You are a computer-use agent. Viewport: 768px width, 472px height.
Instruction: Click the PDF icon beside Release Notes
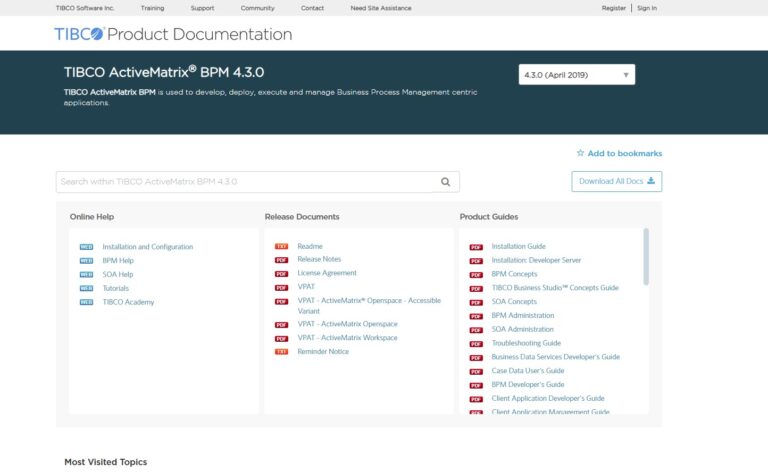coord(281,260)
